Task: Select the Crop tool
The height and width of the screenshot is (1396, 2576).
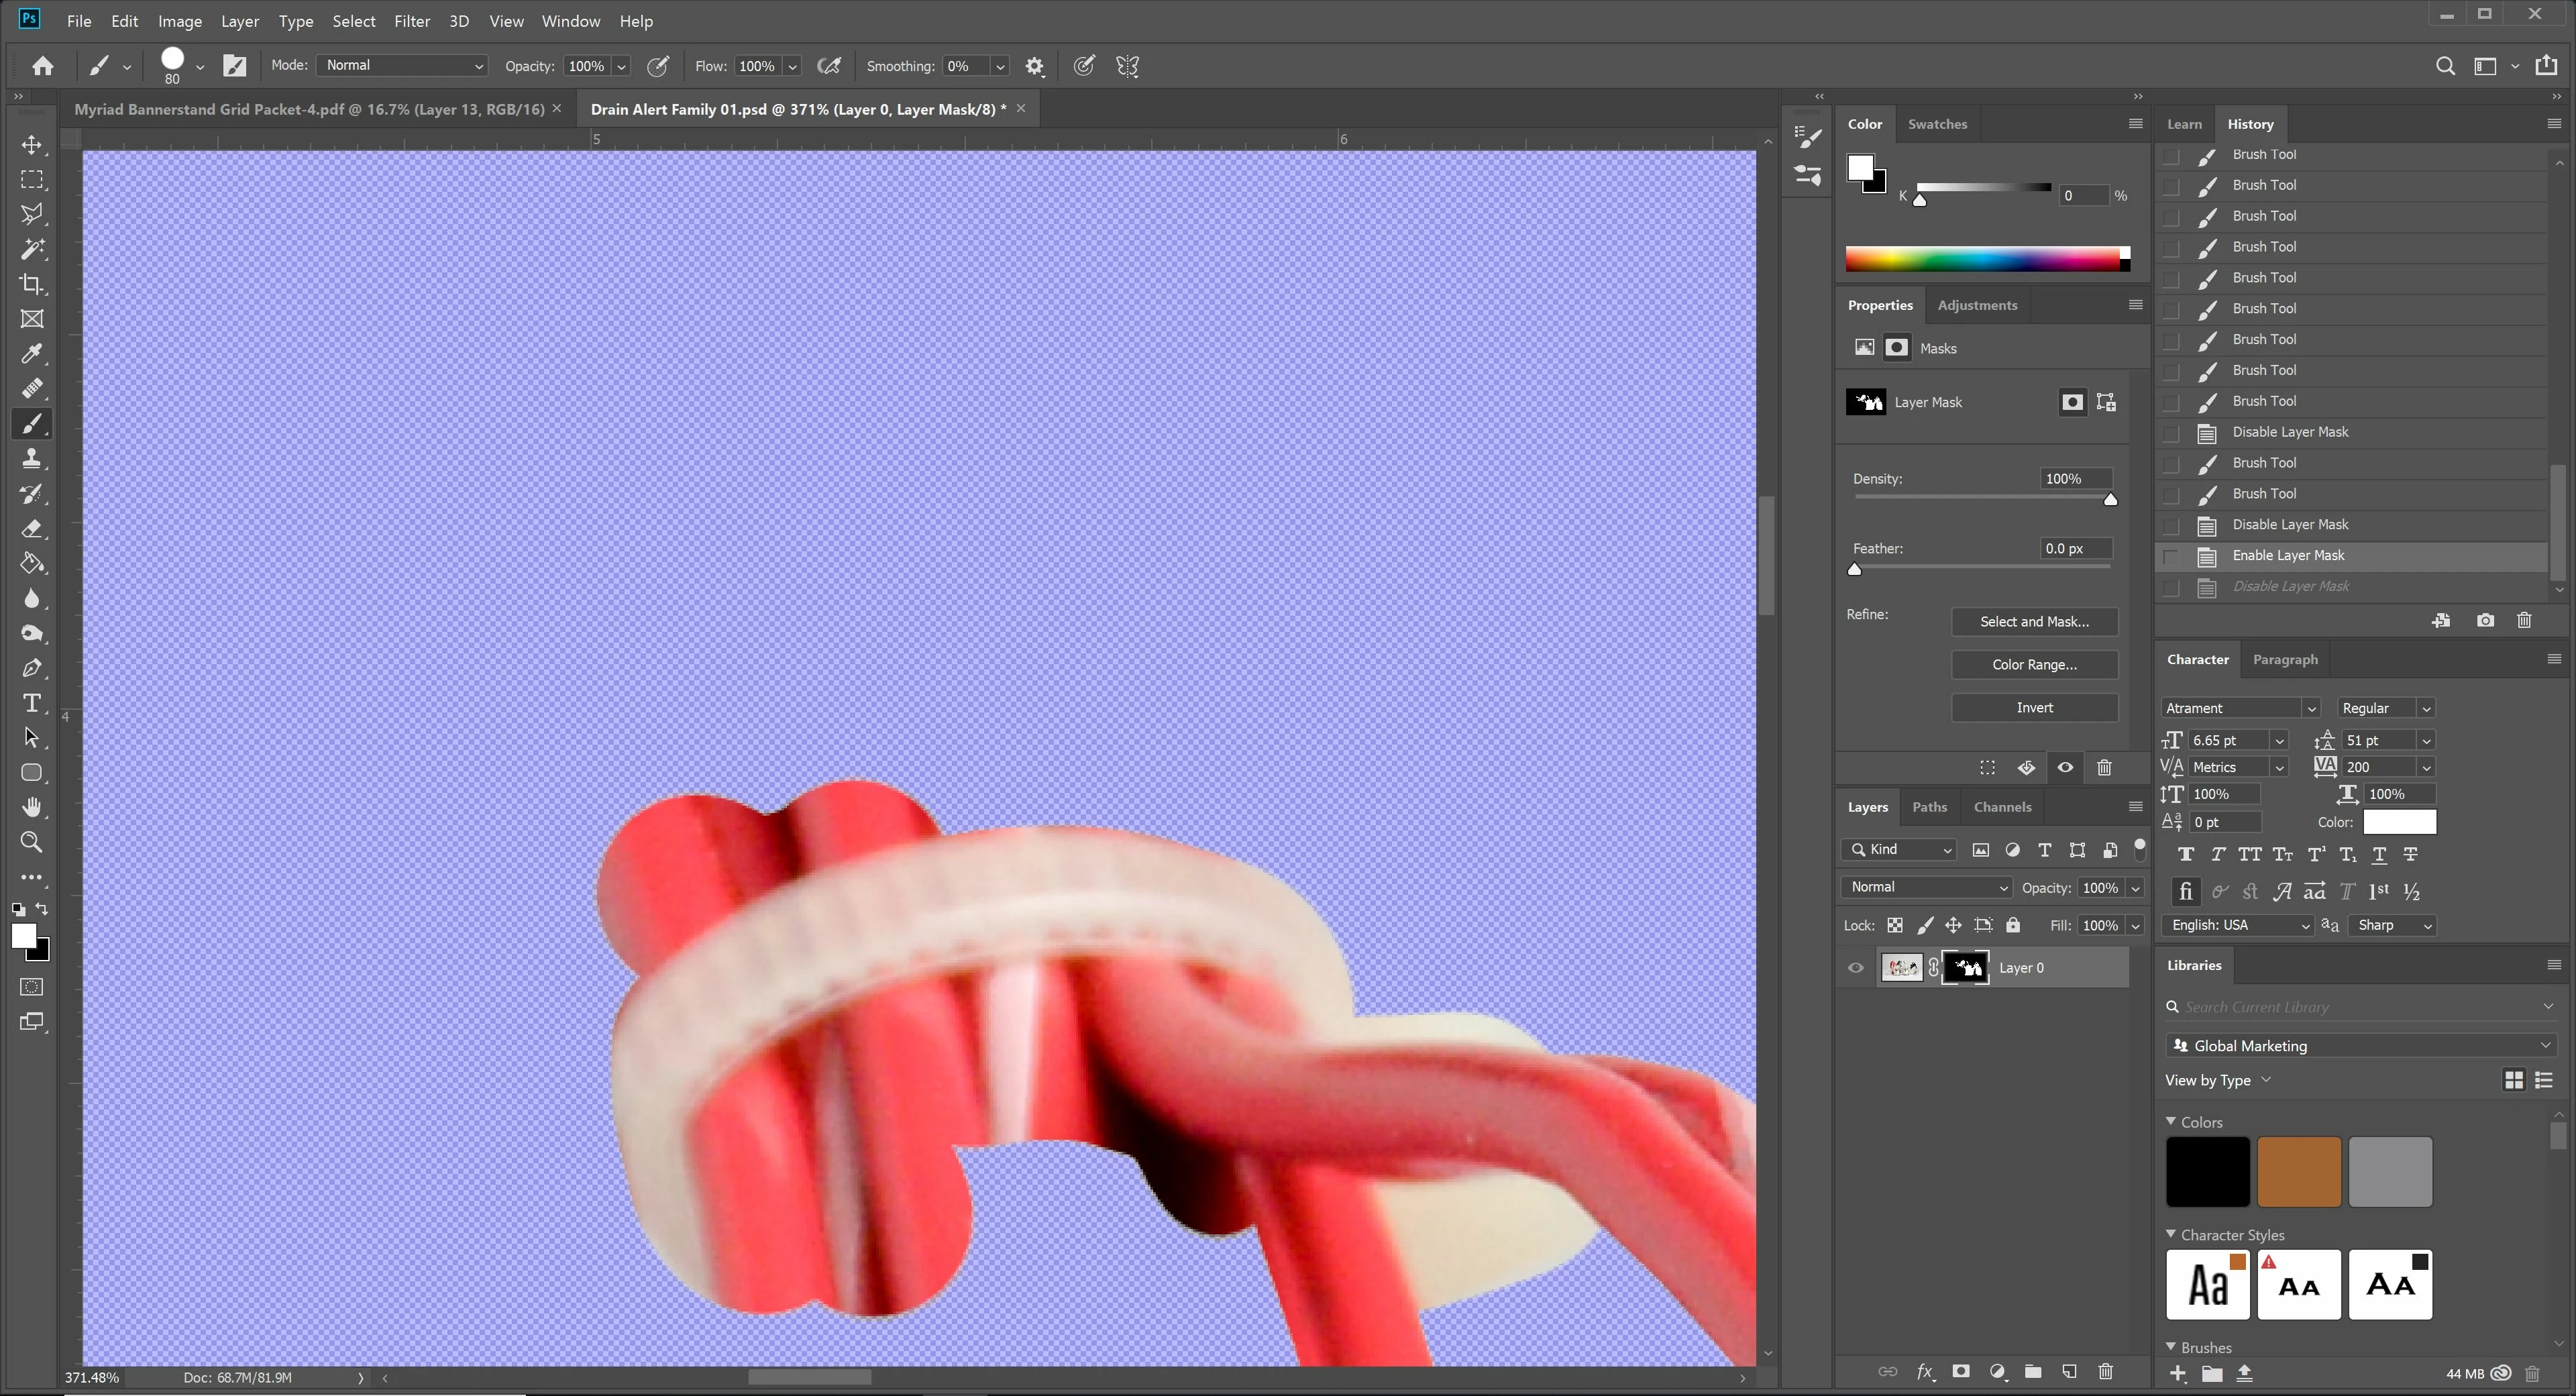Action: (32, 284)
